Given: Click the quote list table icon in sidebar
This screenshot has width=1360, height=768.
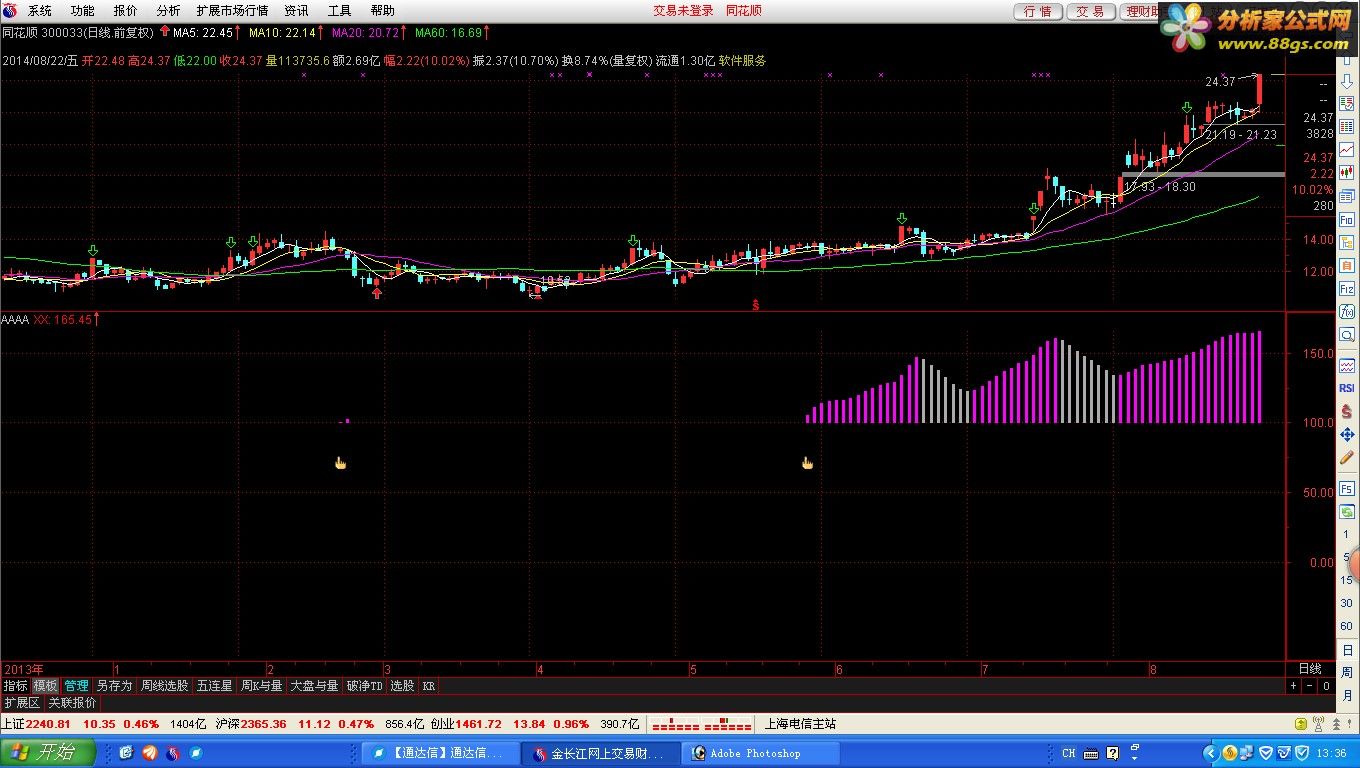Looking at the screenshot, I should pyautogui.click(x=1347, y=126).
